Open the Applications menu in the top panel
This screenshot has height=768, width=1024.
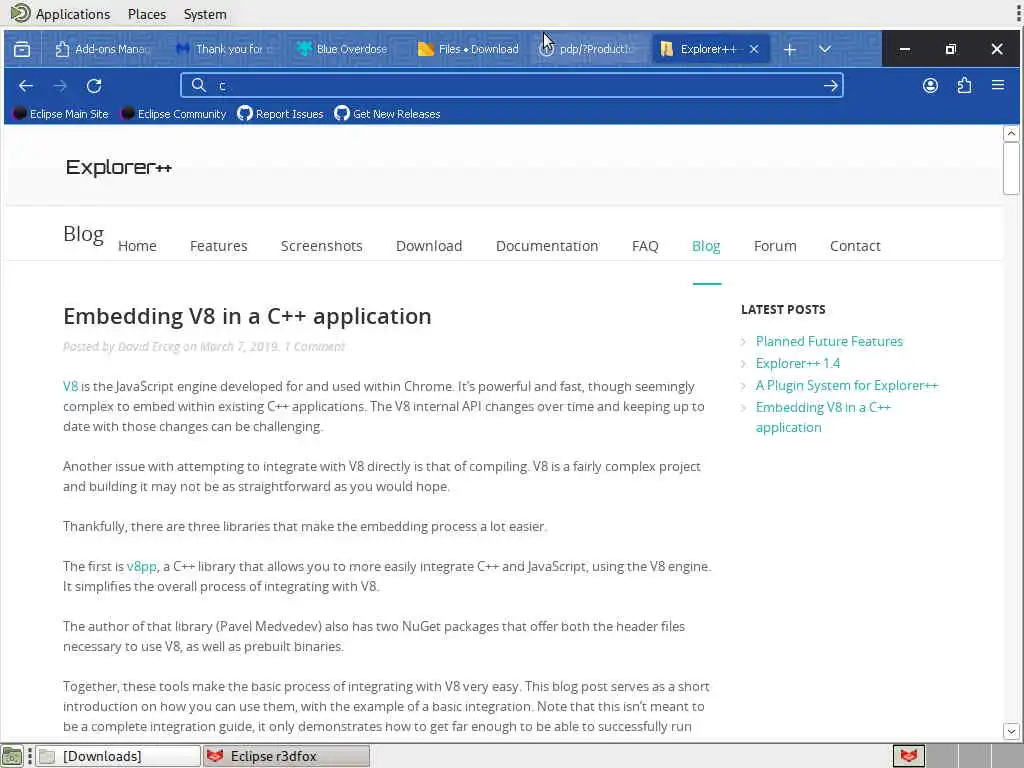pyautogui.click(x=61, y=14)
